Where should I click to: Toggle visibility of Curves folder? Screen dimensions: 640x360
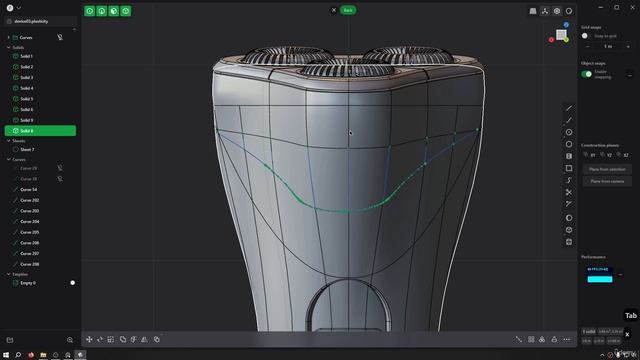tap(60, 37)
